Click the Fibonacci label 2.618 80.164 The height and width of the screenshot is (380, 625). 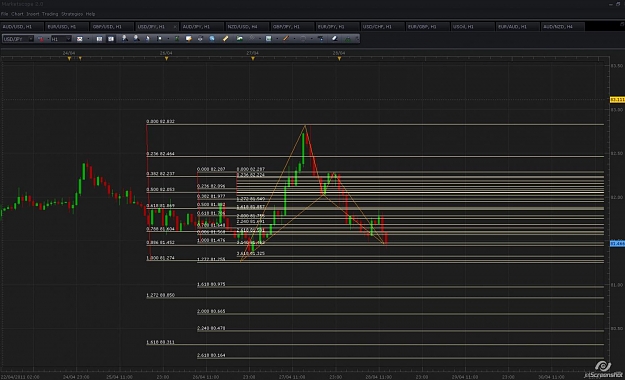[x=211, y=355]
